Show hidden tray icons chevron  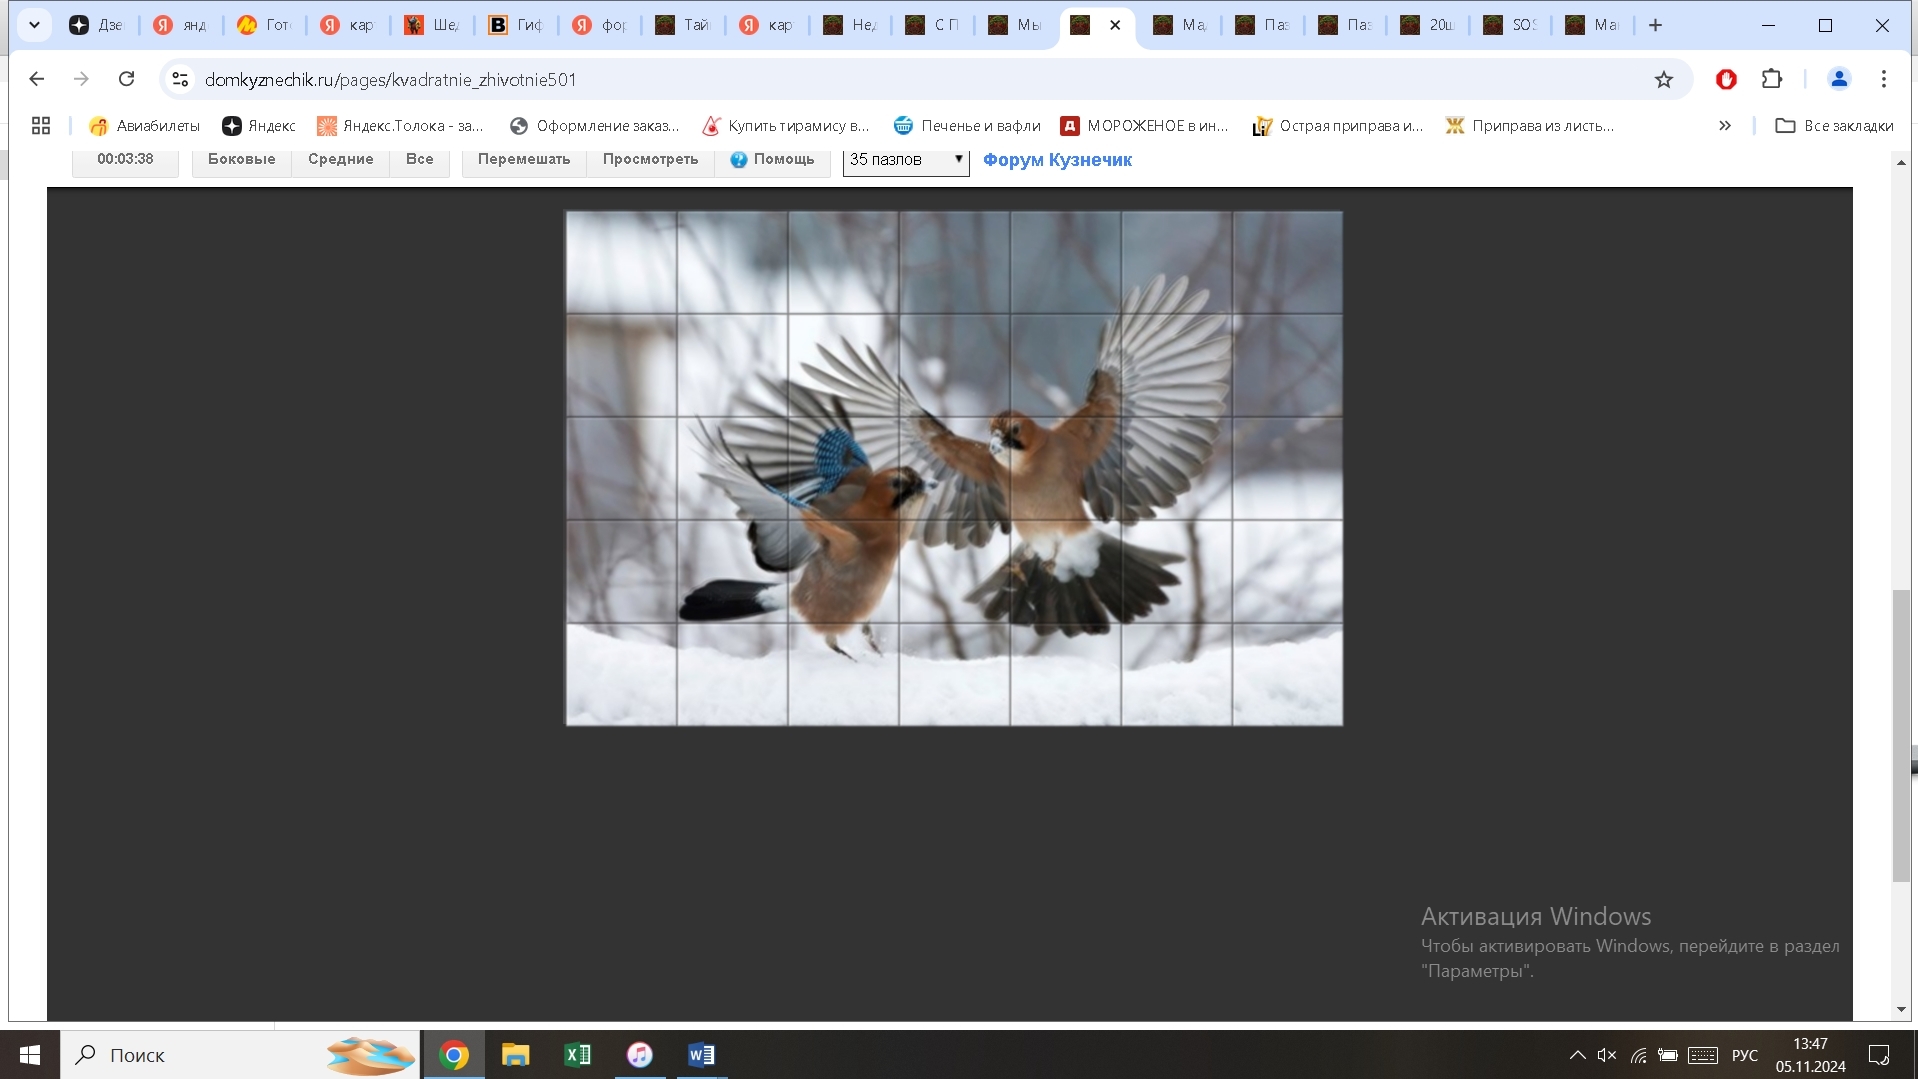pos(1577,1055)
